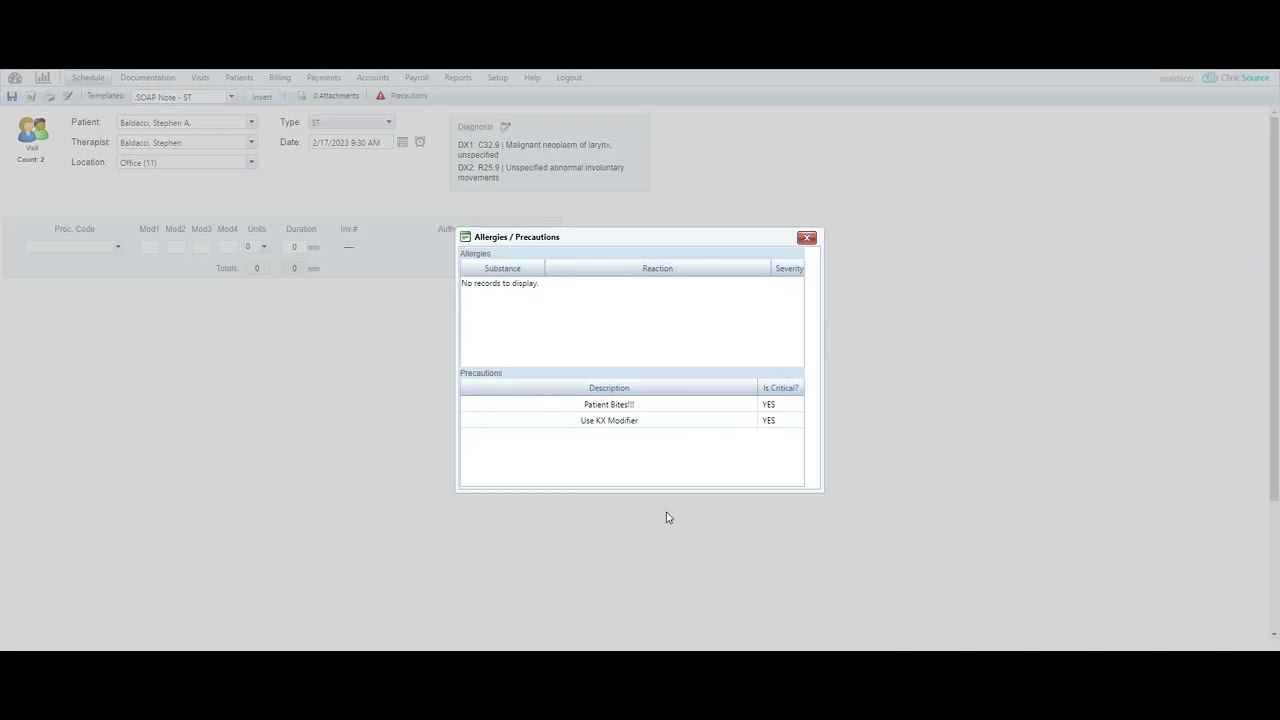Expand the Patient dropdown

click(251, 123)
